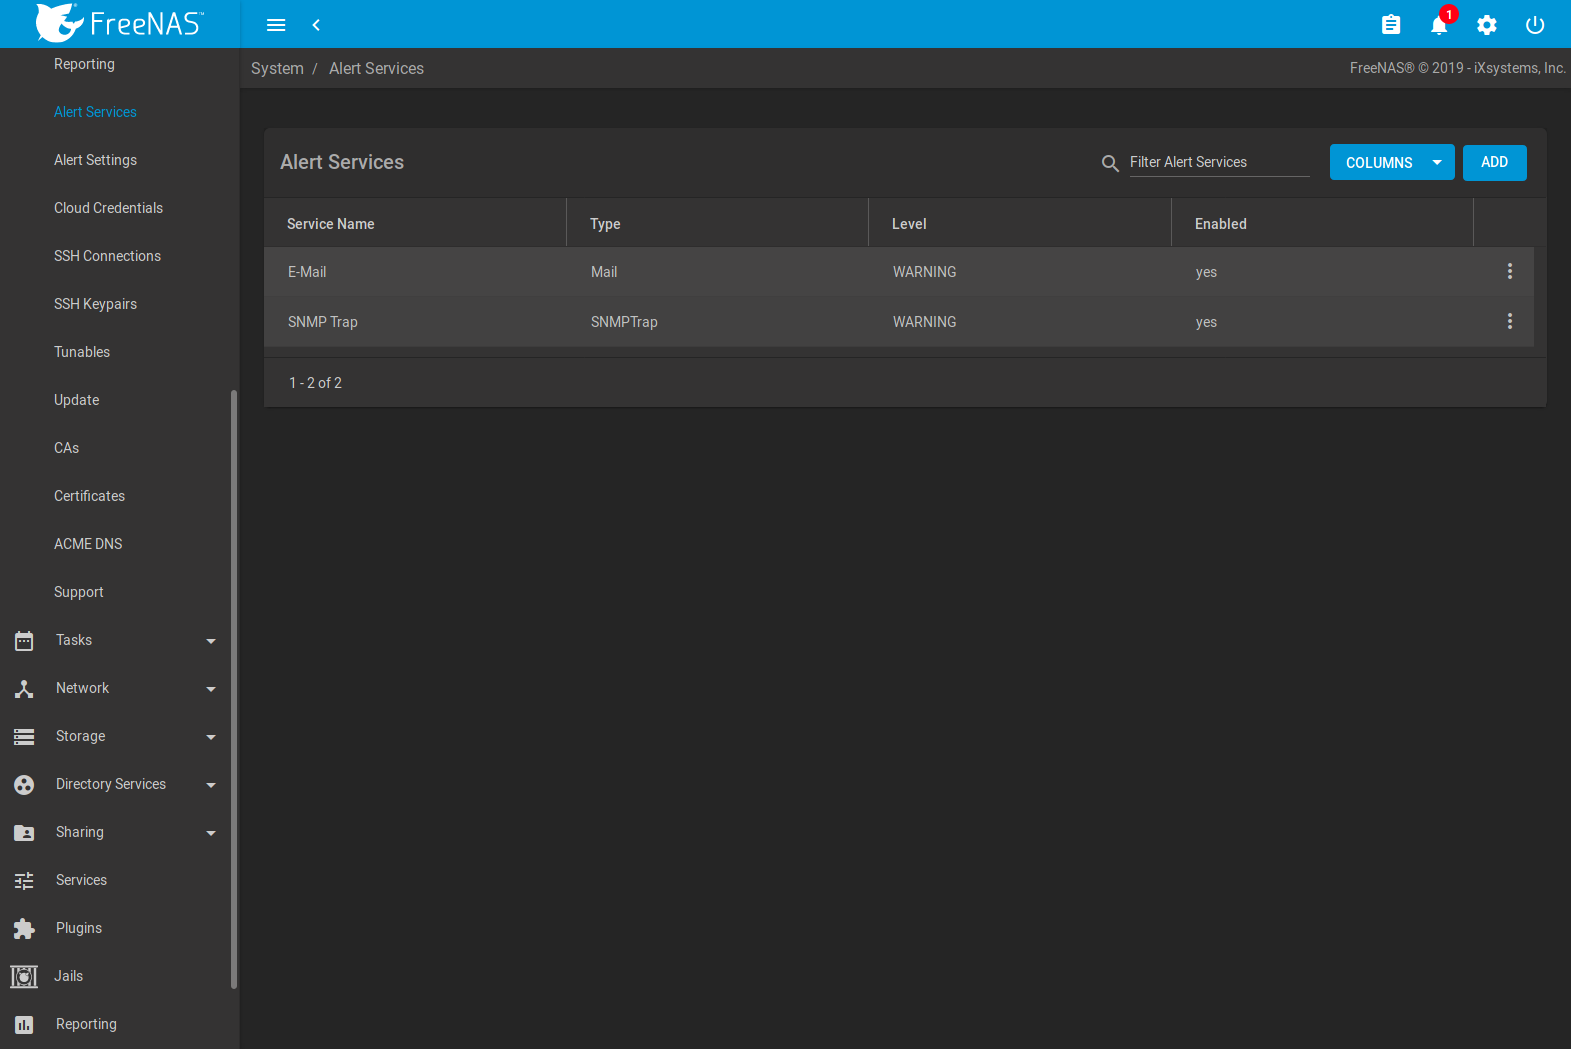This screenshot has height=1049, width=1571.
Task: Open Update page
Action: pos(76,400)
